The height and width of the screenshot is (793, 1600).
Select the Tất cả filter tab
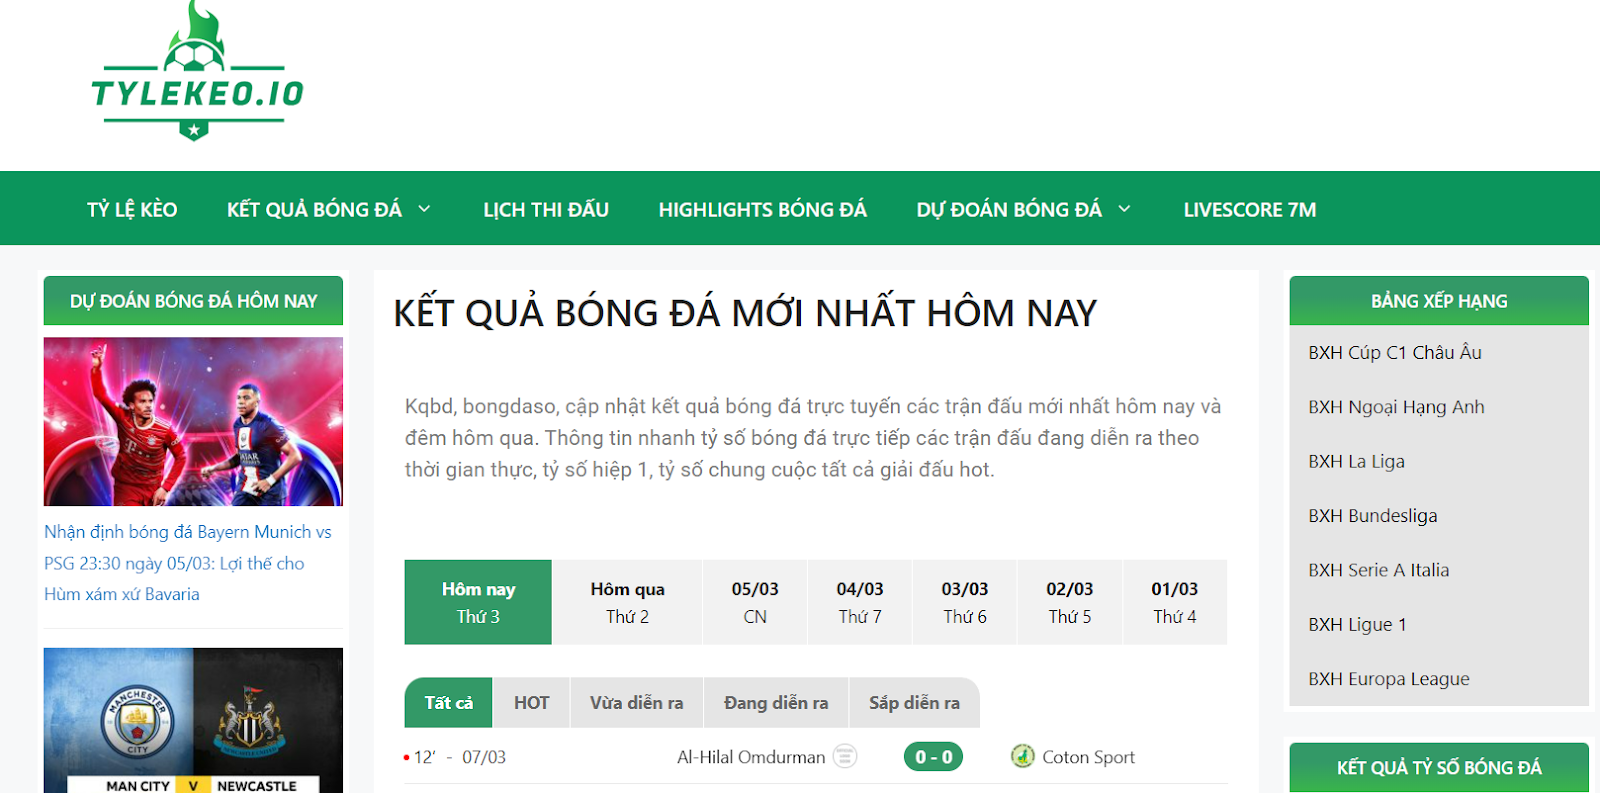click(449, 702)
